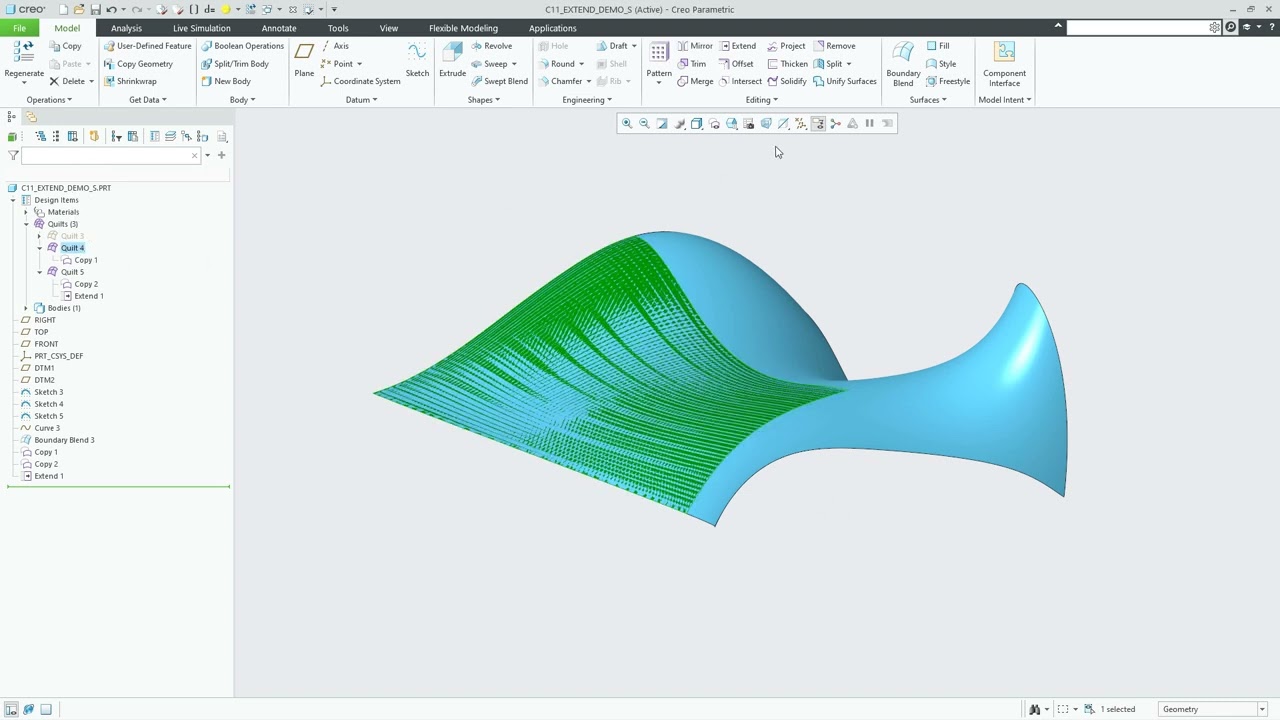Screen dimensions: 1280x720
Task: Select the Swept Blend tool
Action: pyautogui.click(x=499, y=82)
